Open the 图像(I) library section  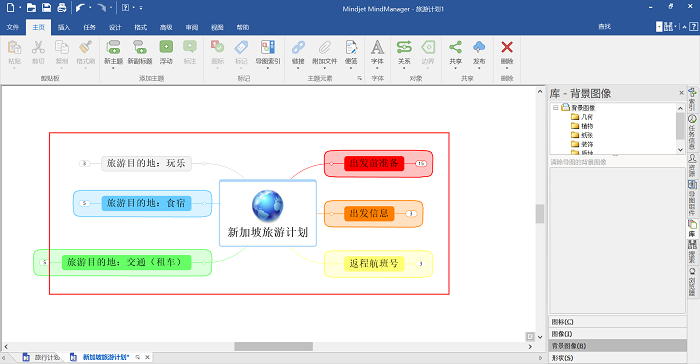click(x=617, y=334)
